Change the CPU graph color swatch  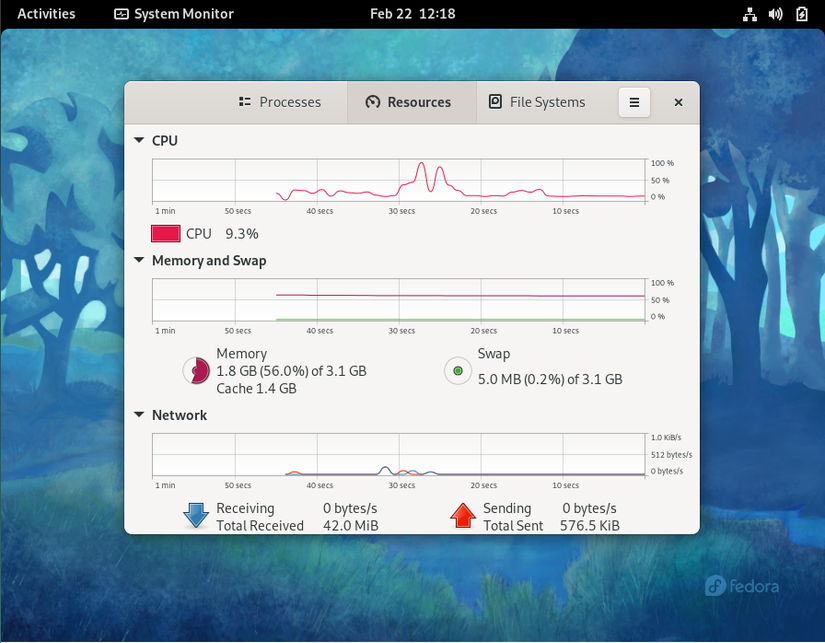[x=166, y=234]
